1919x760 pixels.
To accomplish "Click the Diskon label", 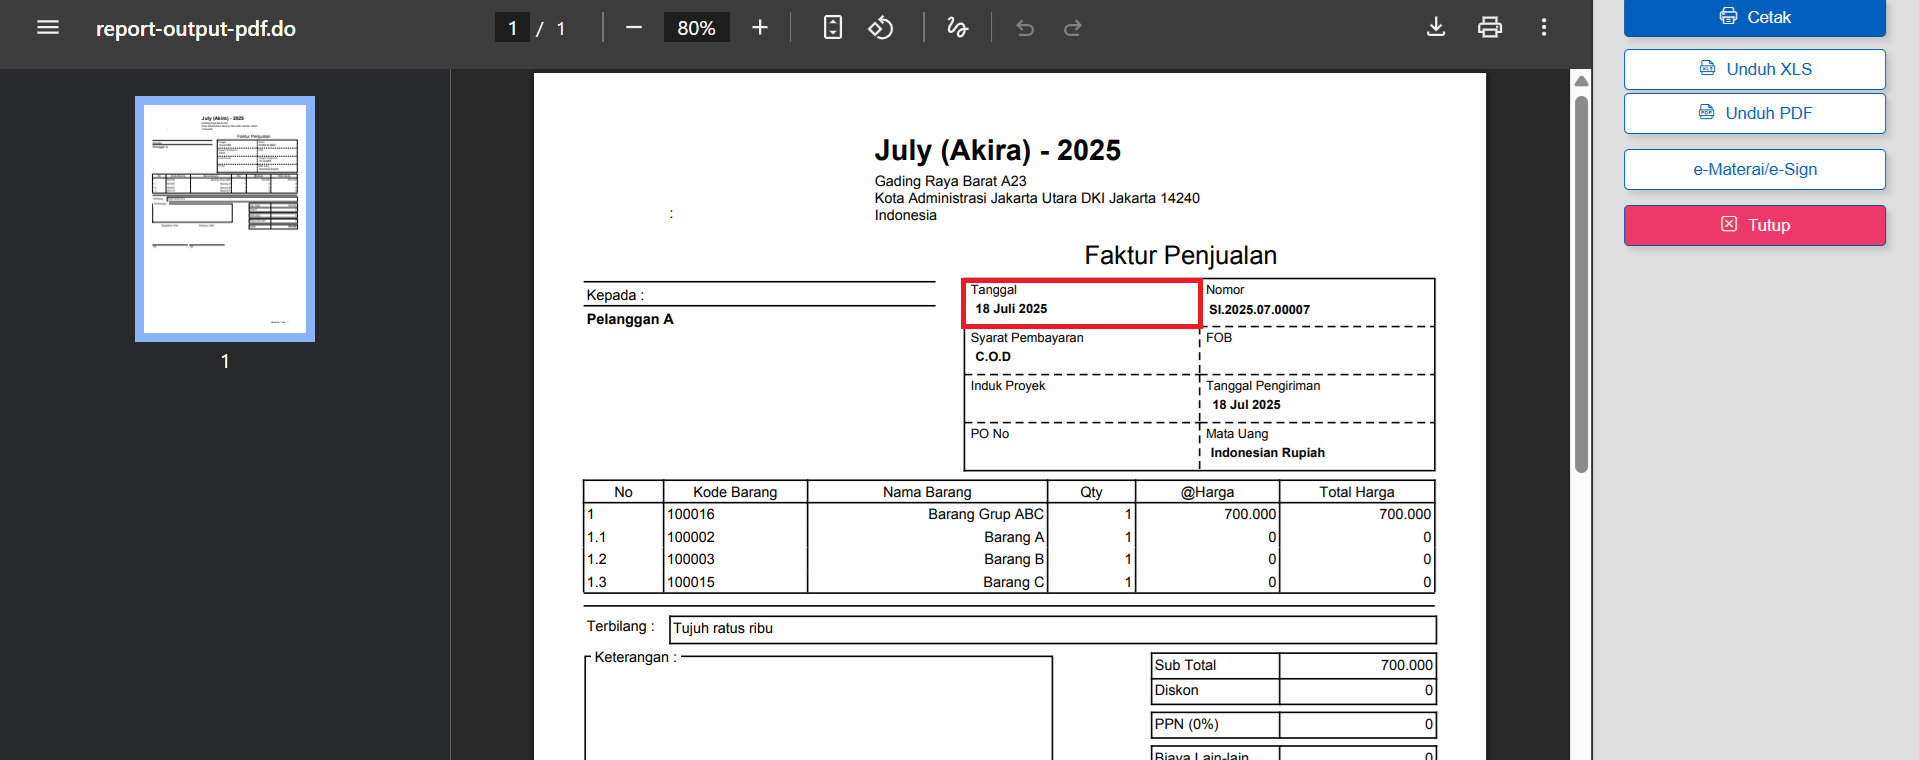I will pos(1176,690).
